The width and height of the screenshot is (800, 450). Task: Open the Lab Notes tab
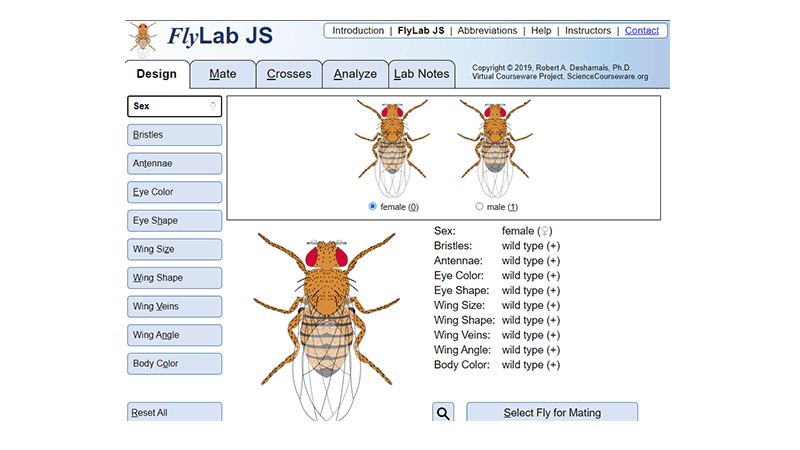421,74
